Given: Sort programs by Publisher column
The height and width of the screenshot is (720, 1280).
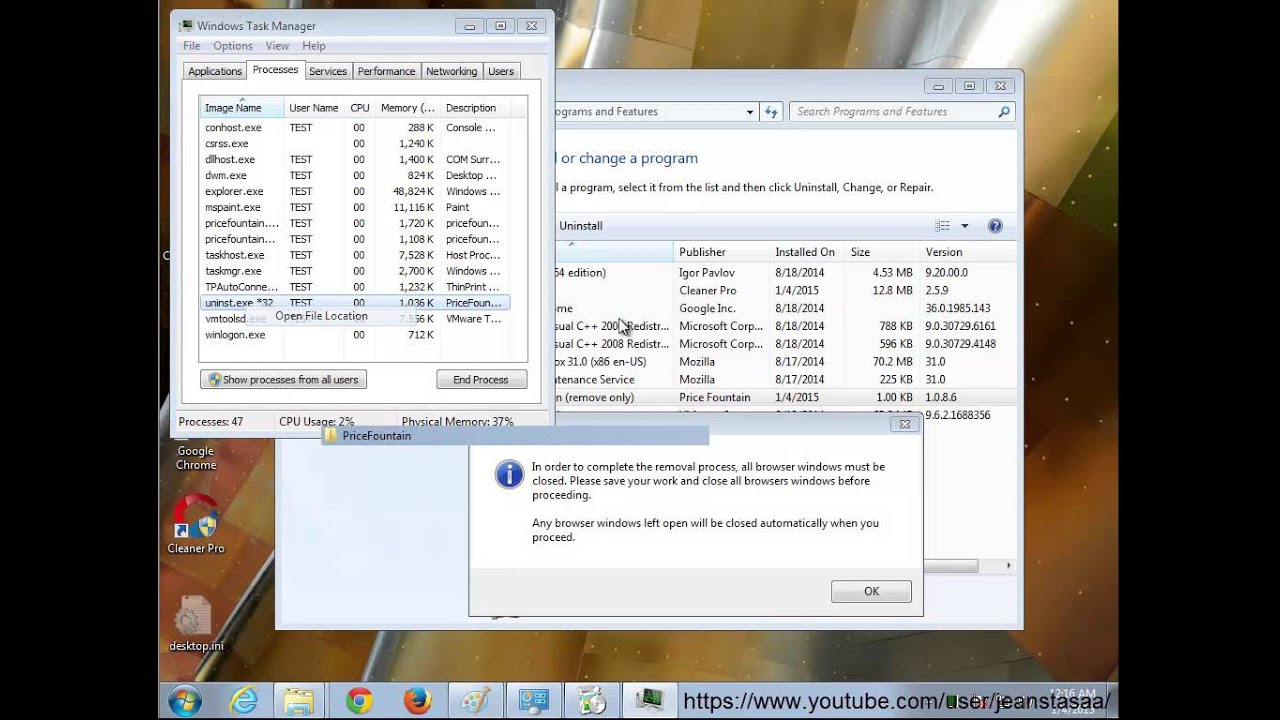Looking at the screenshot, I should click(722, 252).
